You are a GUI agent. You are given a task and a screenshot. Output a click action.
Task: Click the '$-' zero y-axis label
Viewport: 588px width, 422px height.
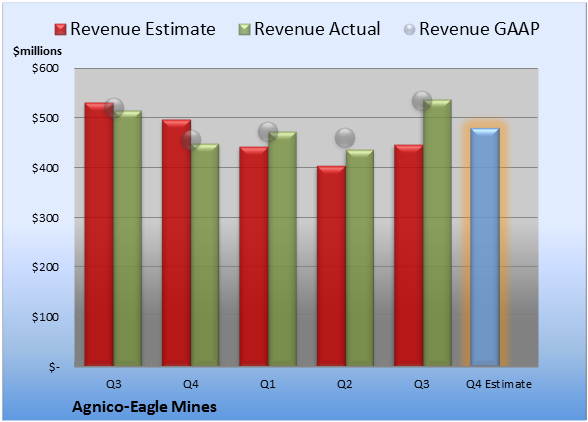click(54, 367)
